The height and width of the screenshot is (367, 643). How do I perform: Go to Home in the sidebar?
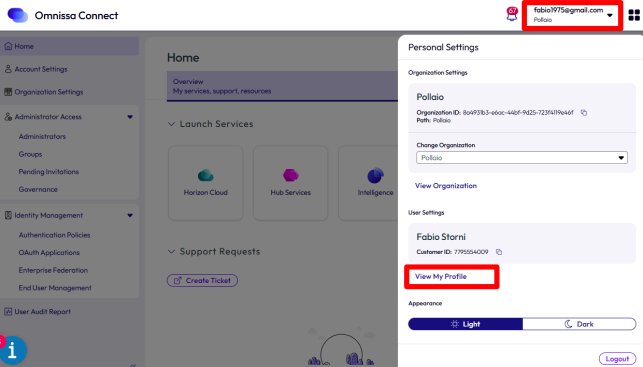[69, 46]
